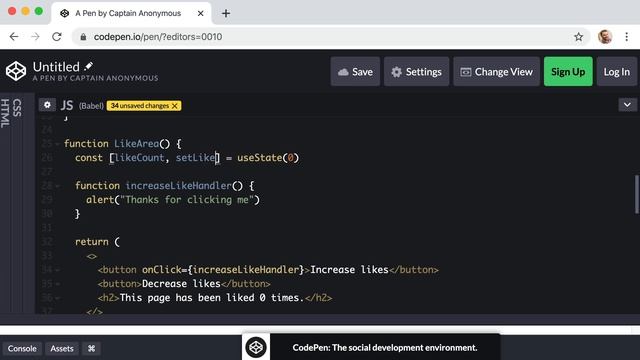Image resolution: width=640 pixels, height=360 pixels.
Task: Open a new browser tab
Action: (x=226, y=13)
